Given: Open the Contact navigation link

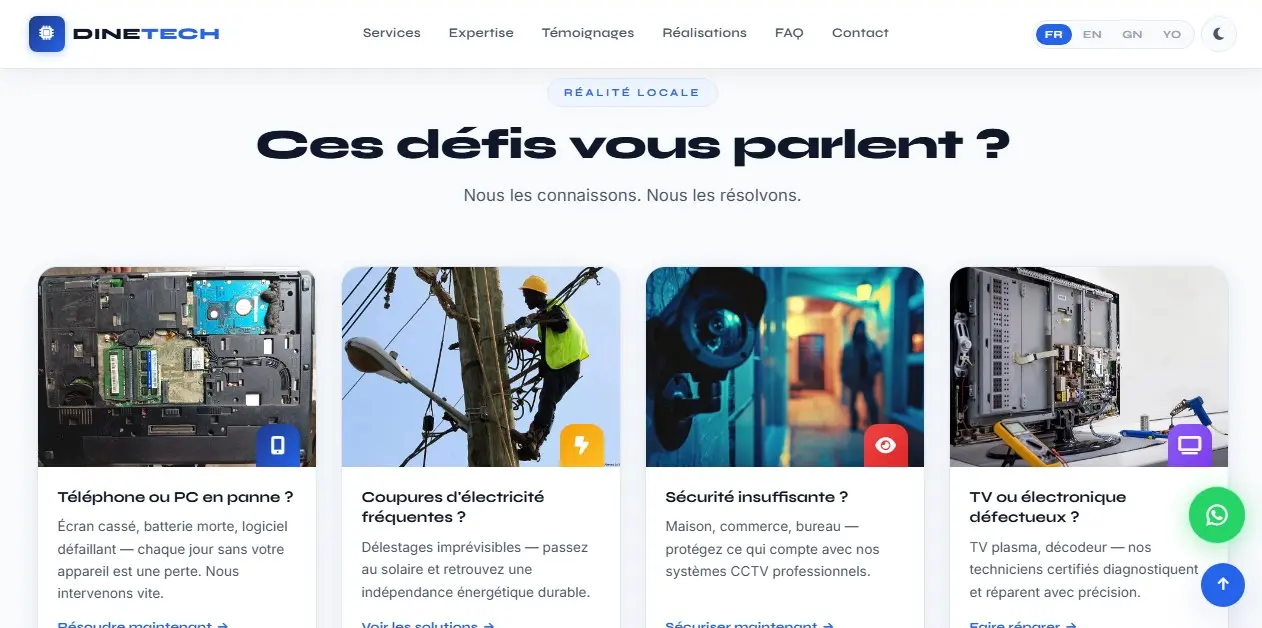Looking at the screenshot, I should [x=860, y=33].
